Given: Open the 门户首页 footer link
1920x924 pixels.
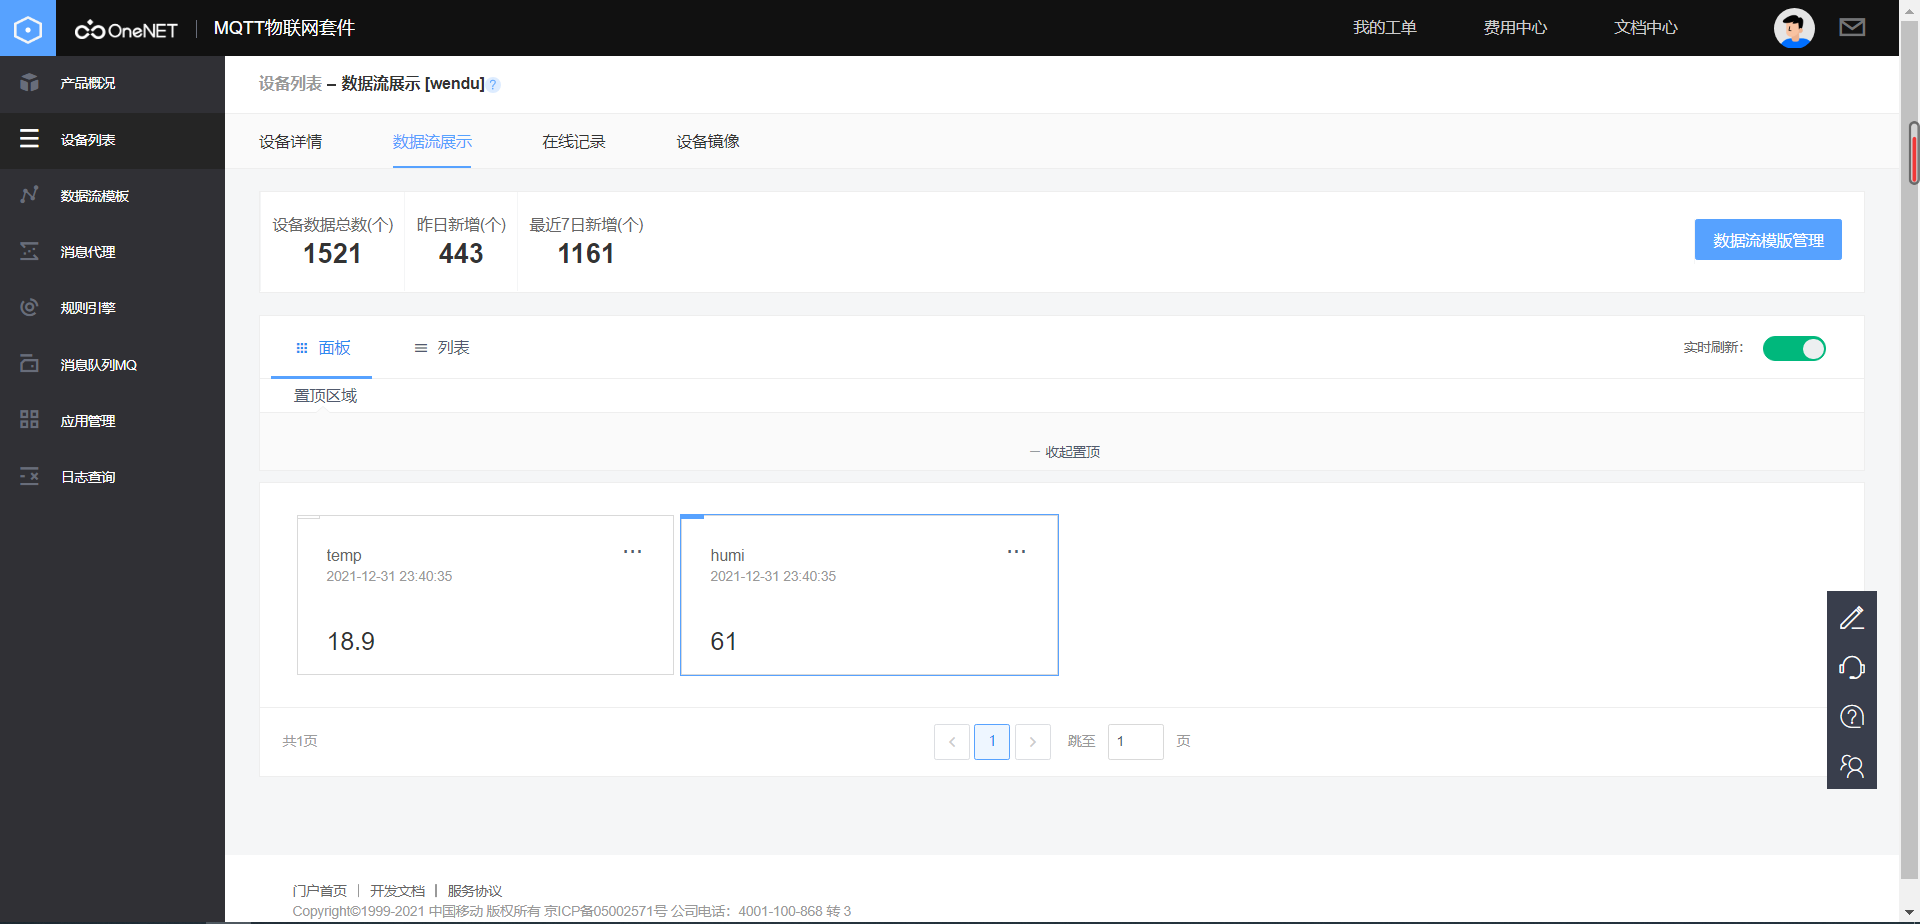Looking at the screenshot, I should (320, 891).
